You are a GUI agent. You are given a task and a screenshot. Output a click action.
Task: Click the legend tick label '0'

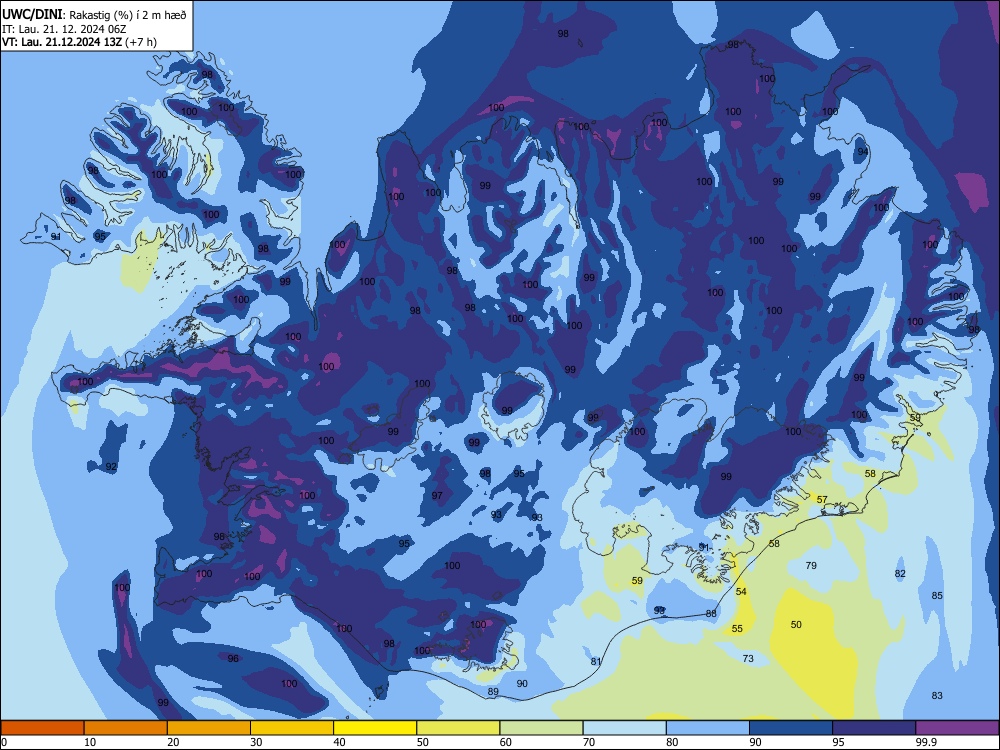coord(4,742)
